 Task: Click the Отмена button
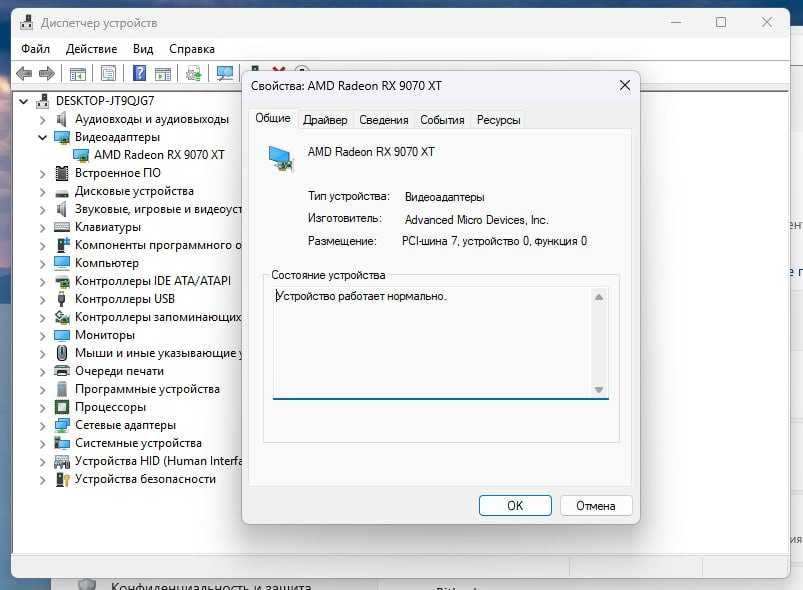(x=596, y=505)
